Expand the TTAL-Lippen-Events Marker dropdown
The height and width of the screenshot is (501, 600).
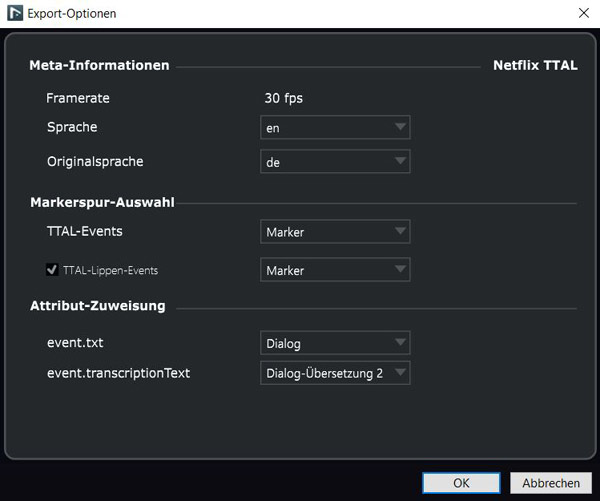[x=334, y=270]
